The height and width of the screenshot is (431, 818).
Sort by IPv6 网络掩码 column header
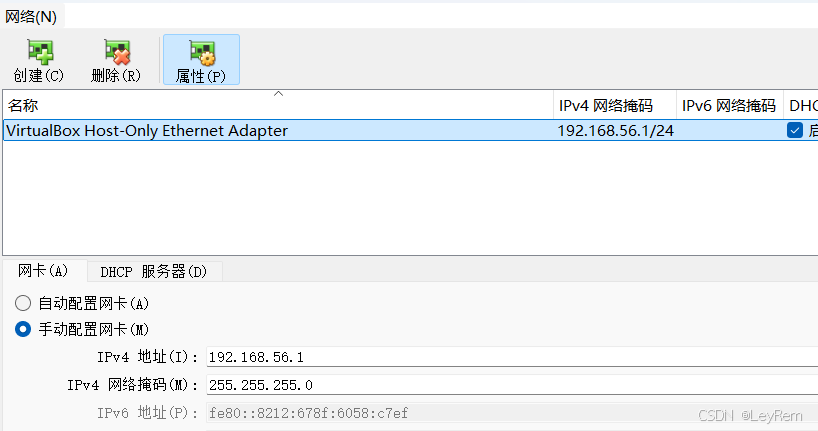(730, 105)
